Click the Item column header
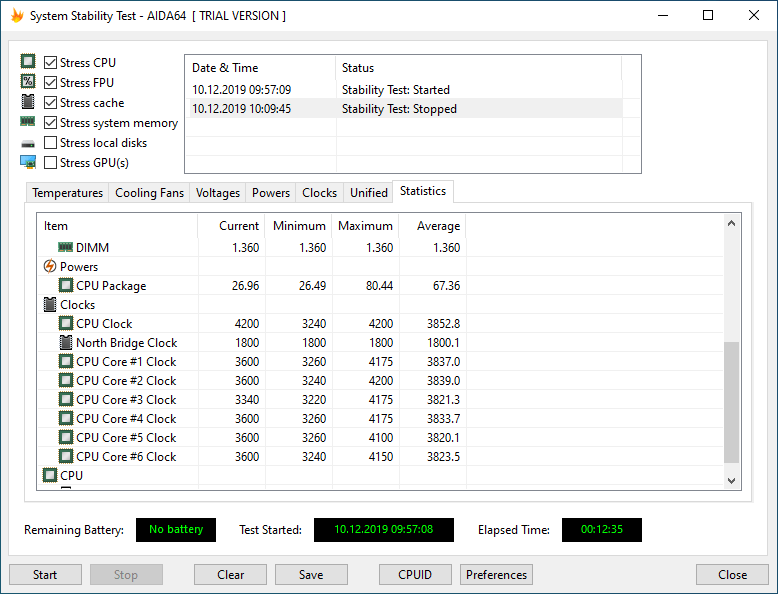This screenshot has height=594, width=778. [x=118, y=226]
